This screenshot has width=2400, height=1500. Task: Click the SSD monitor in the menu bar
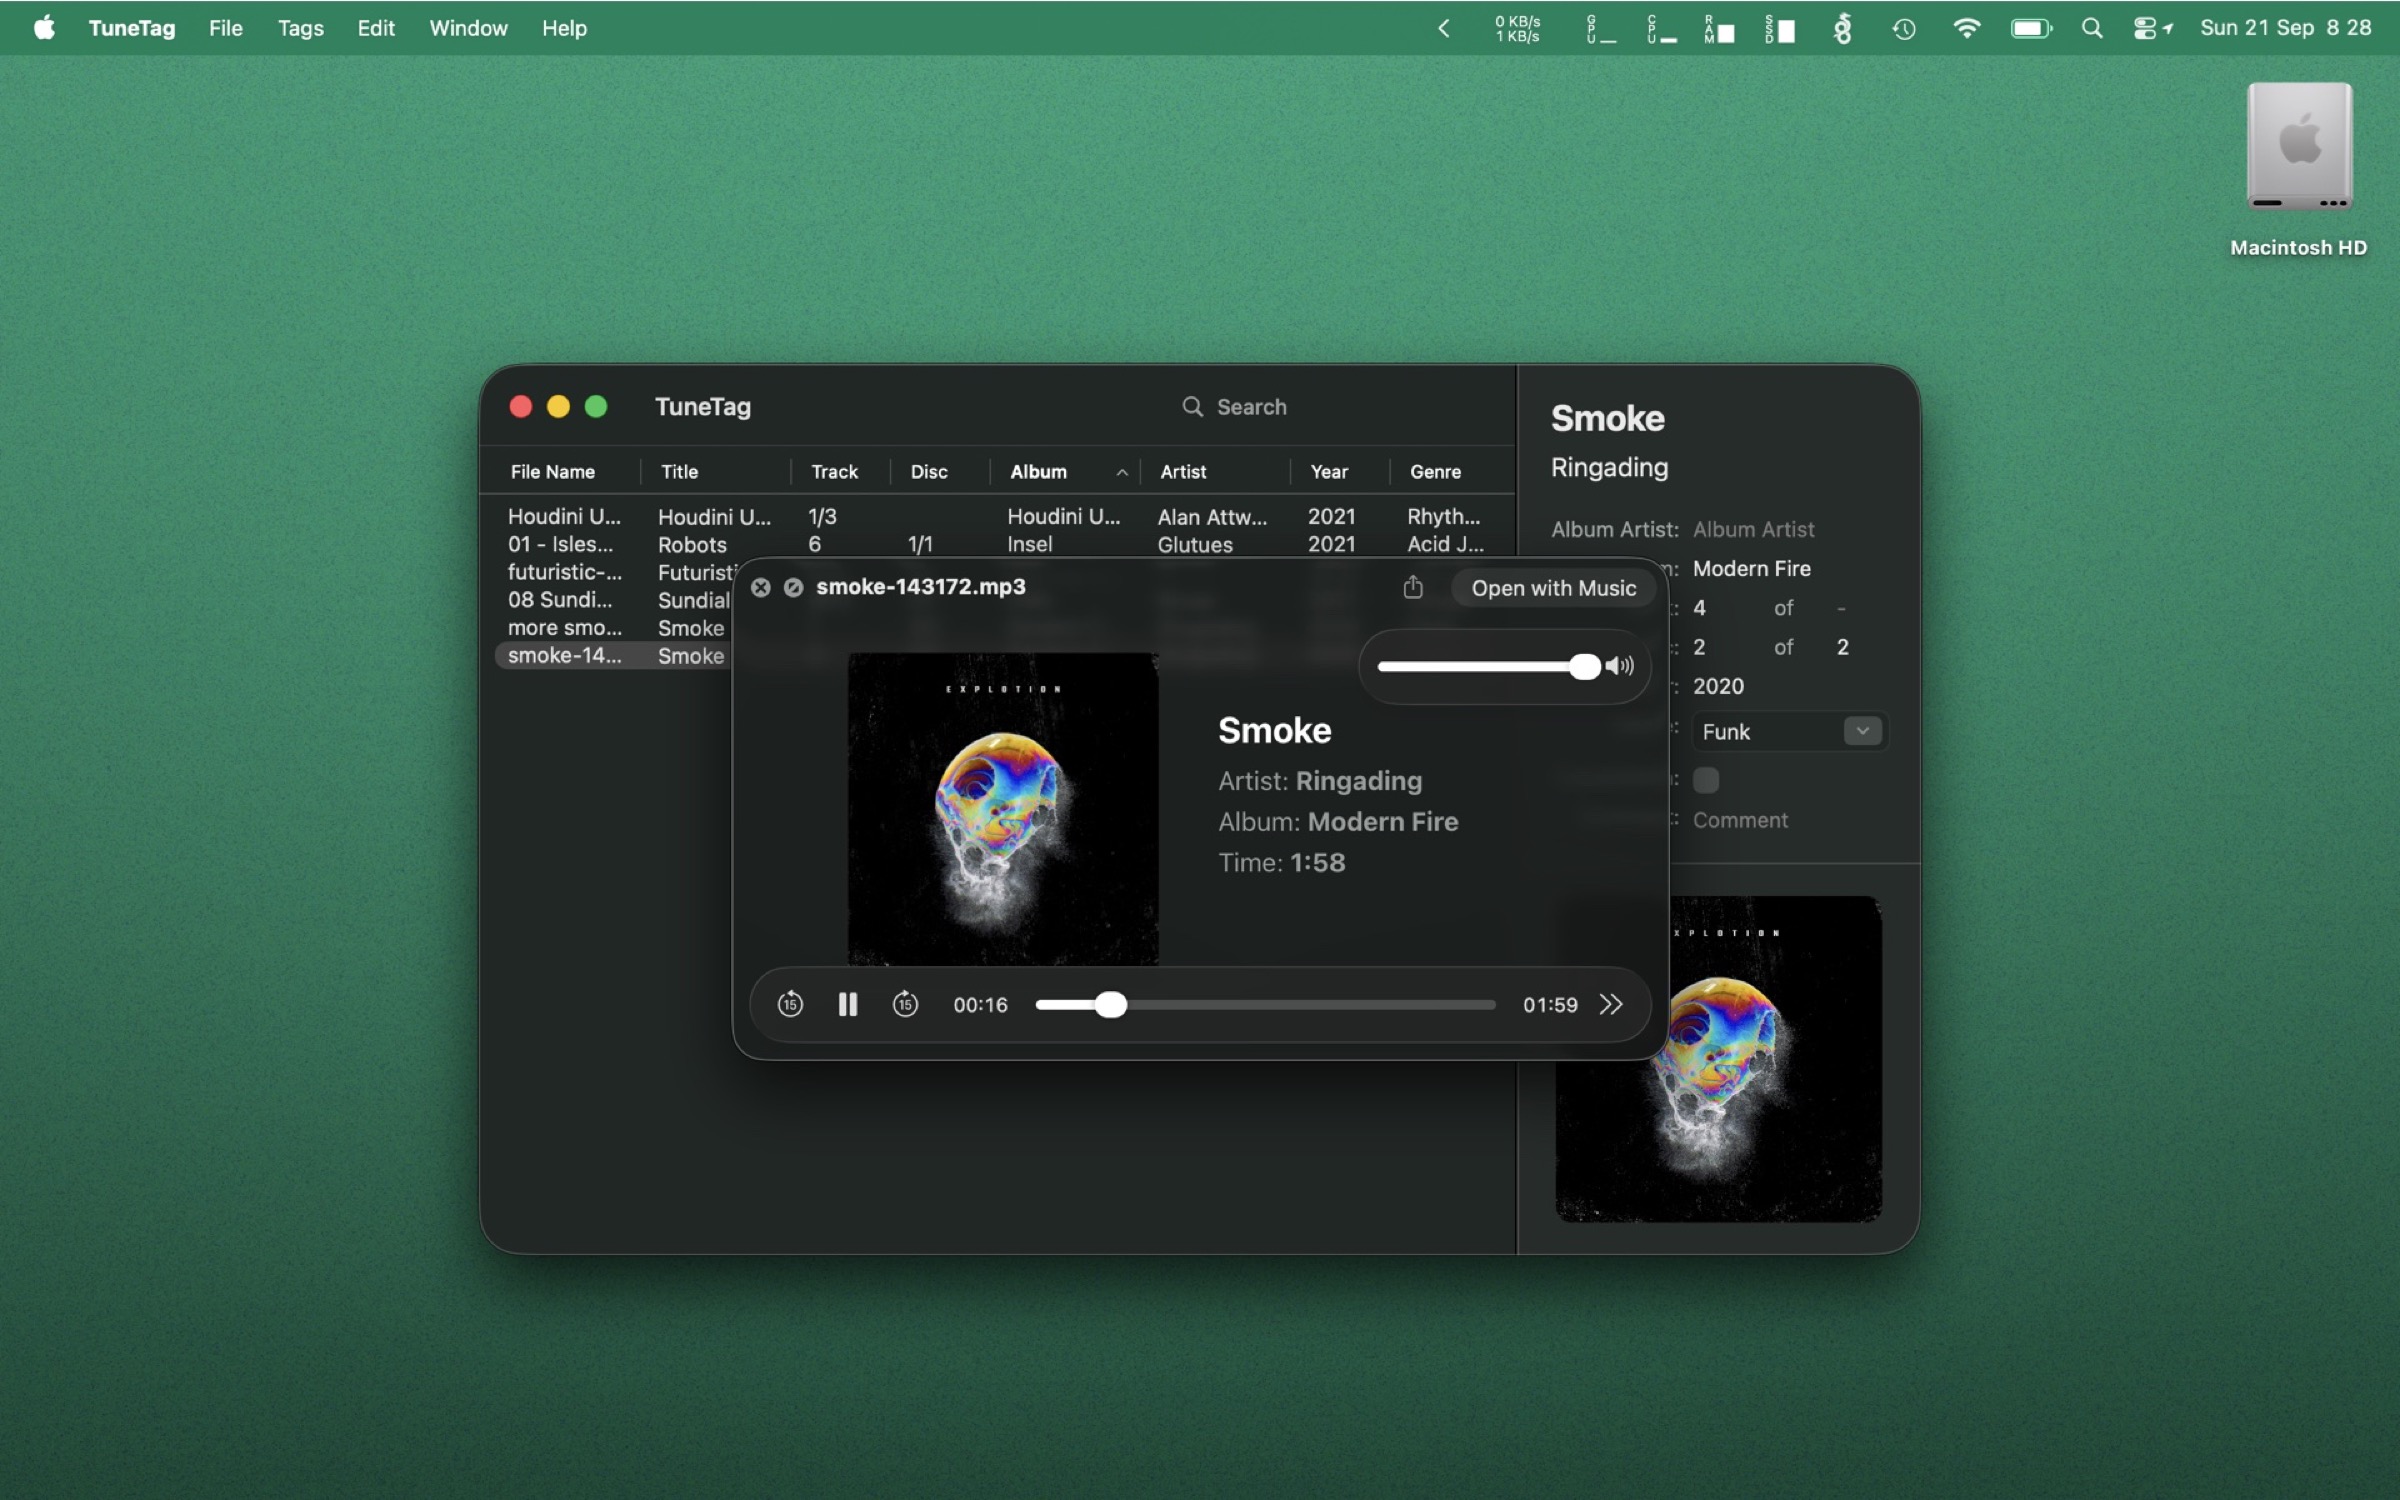pos(1780,28)
